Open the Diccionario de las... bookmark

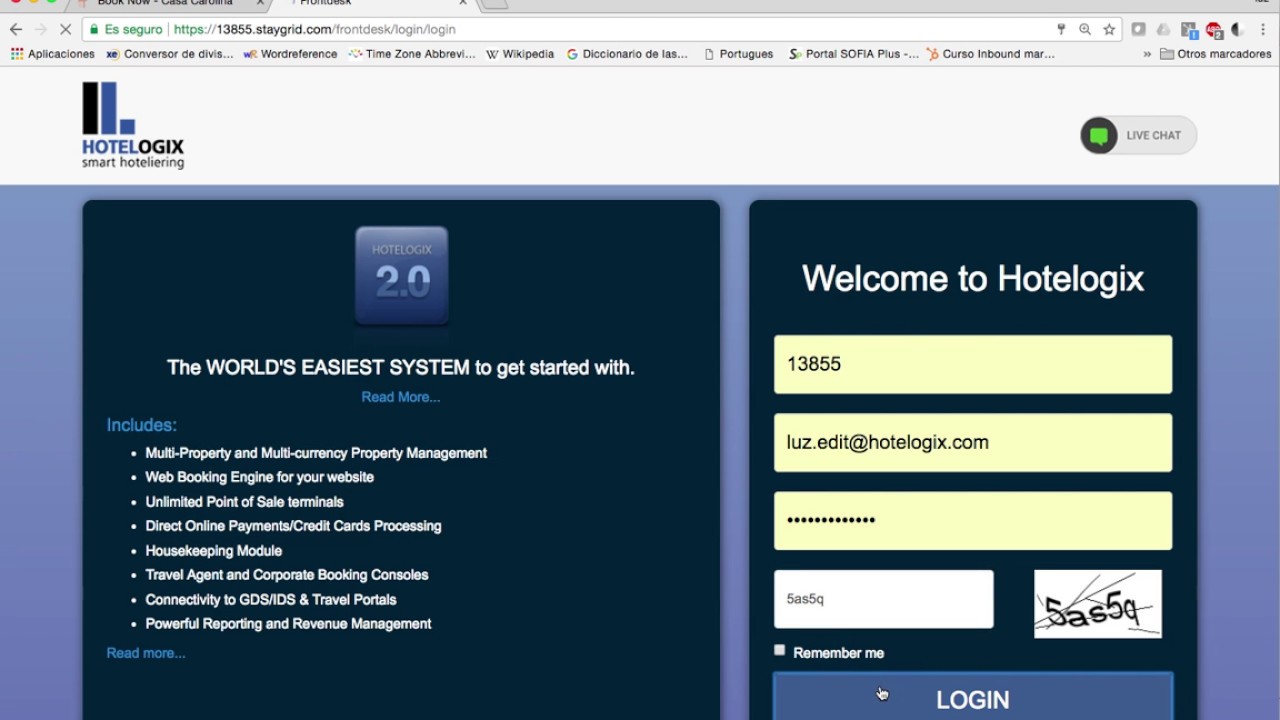click(x=627, y=54)
